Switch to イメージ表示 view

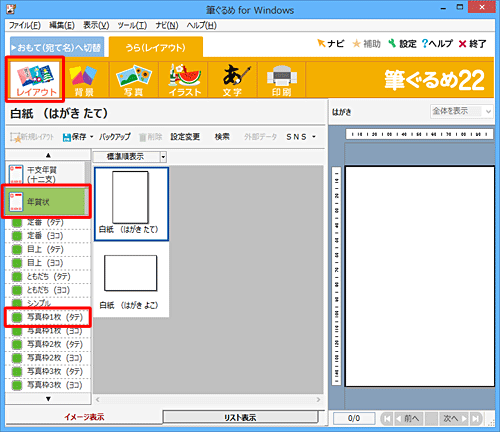pyautogui.click(x=84, y=417)
